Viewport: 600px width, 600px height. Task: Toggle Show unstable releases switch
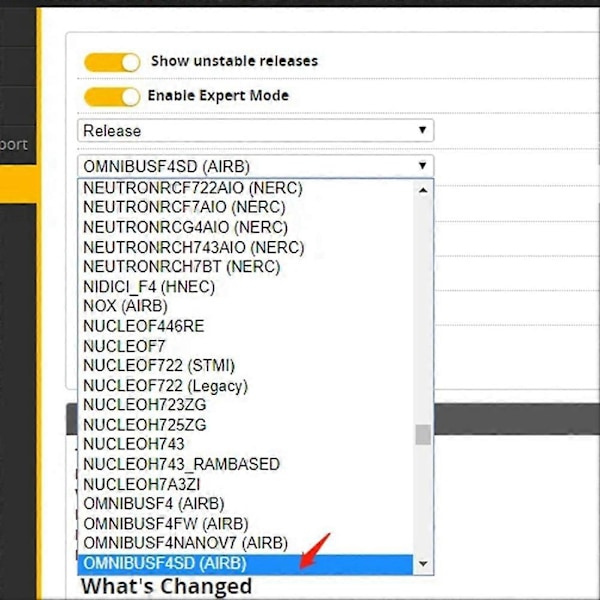click(x=112, y=62)
